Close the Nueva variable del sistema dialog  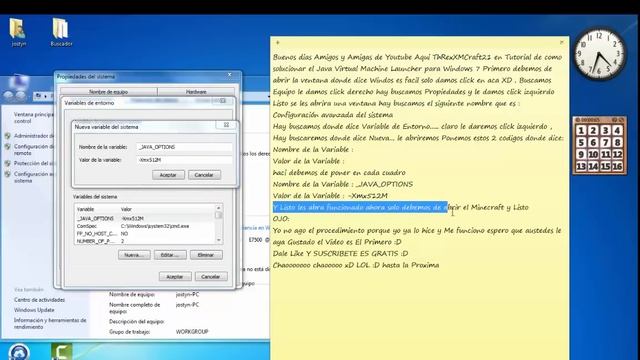click(226, 125)
